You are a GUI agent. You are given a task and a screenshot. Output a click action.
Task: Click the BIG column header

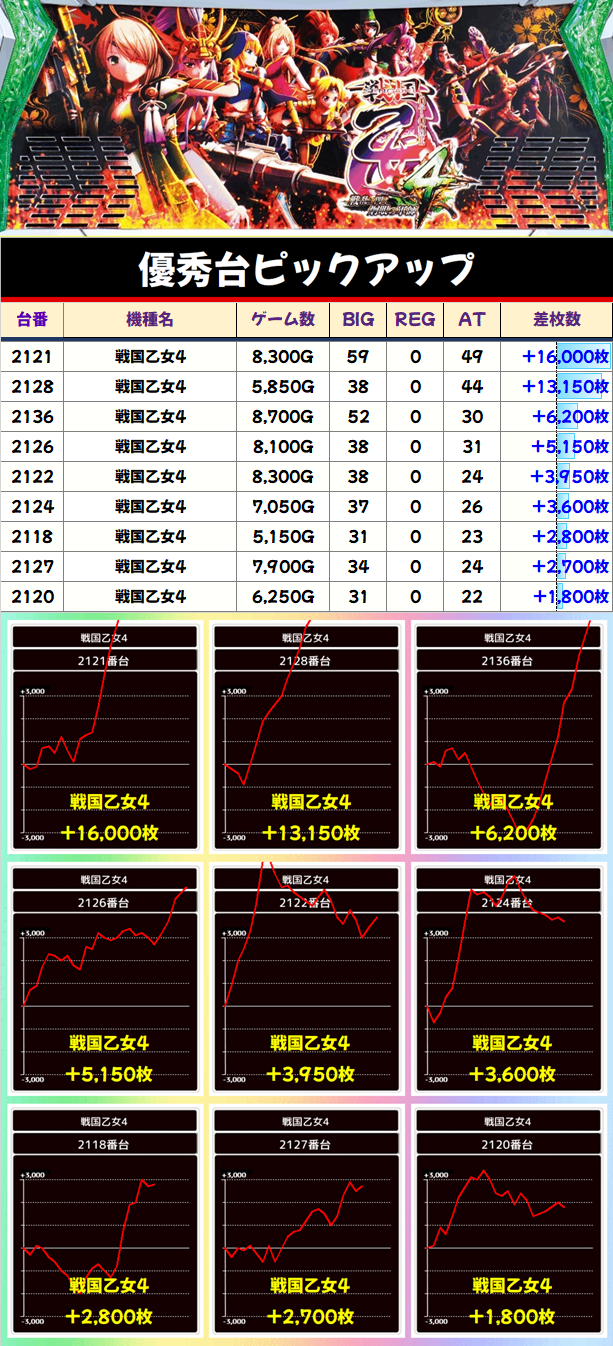358,320
